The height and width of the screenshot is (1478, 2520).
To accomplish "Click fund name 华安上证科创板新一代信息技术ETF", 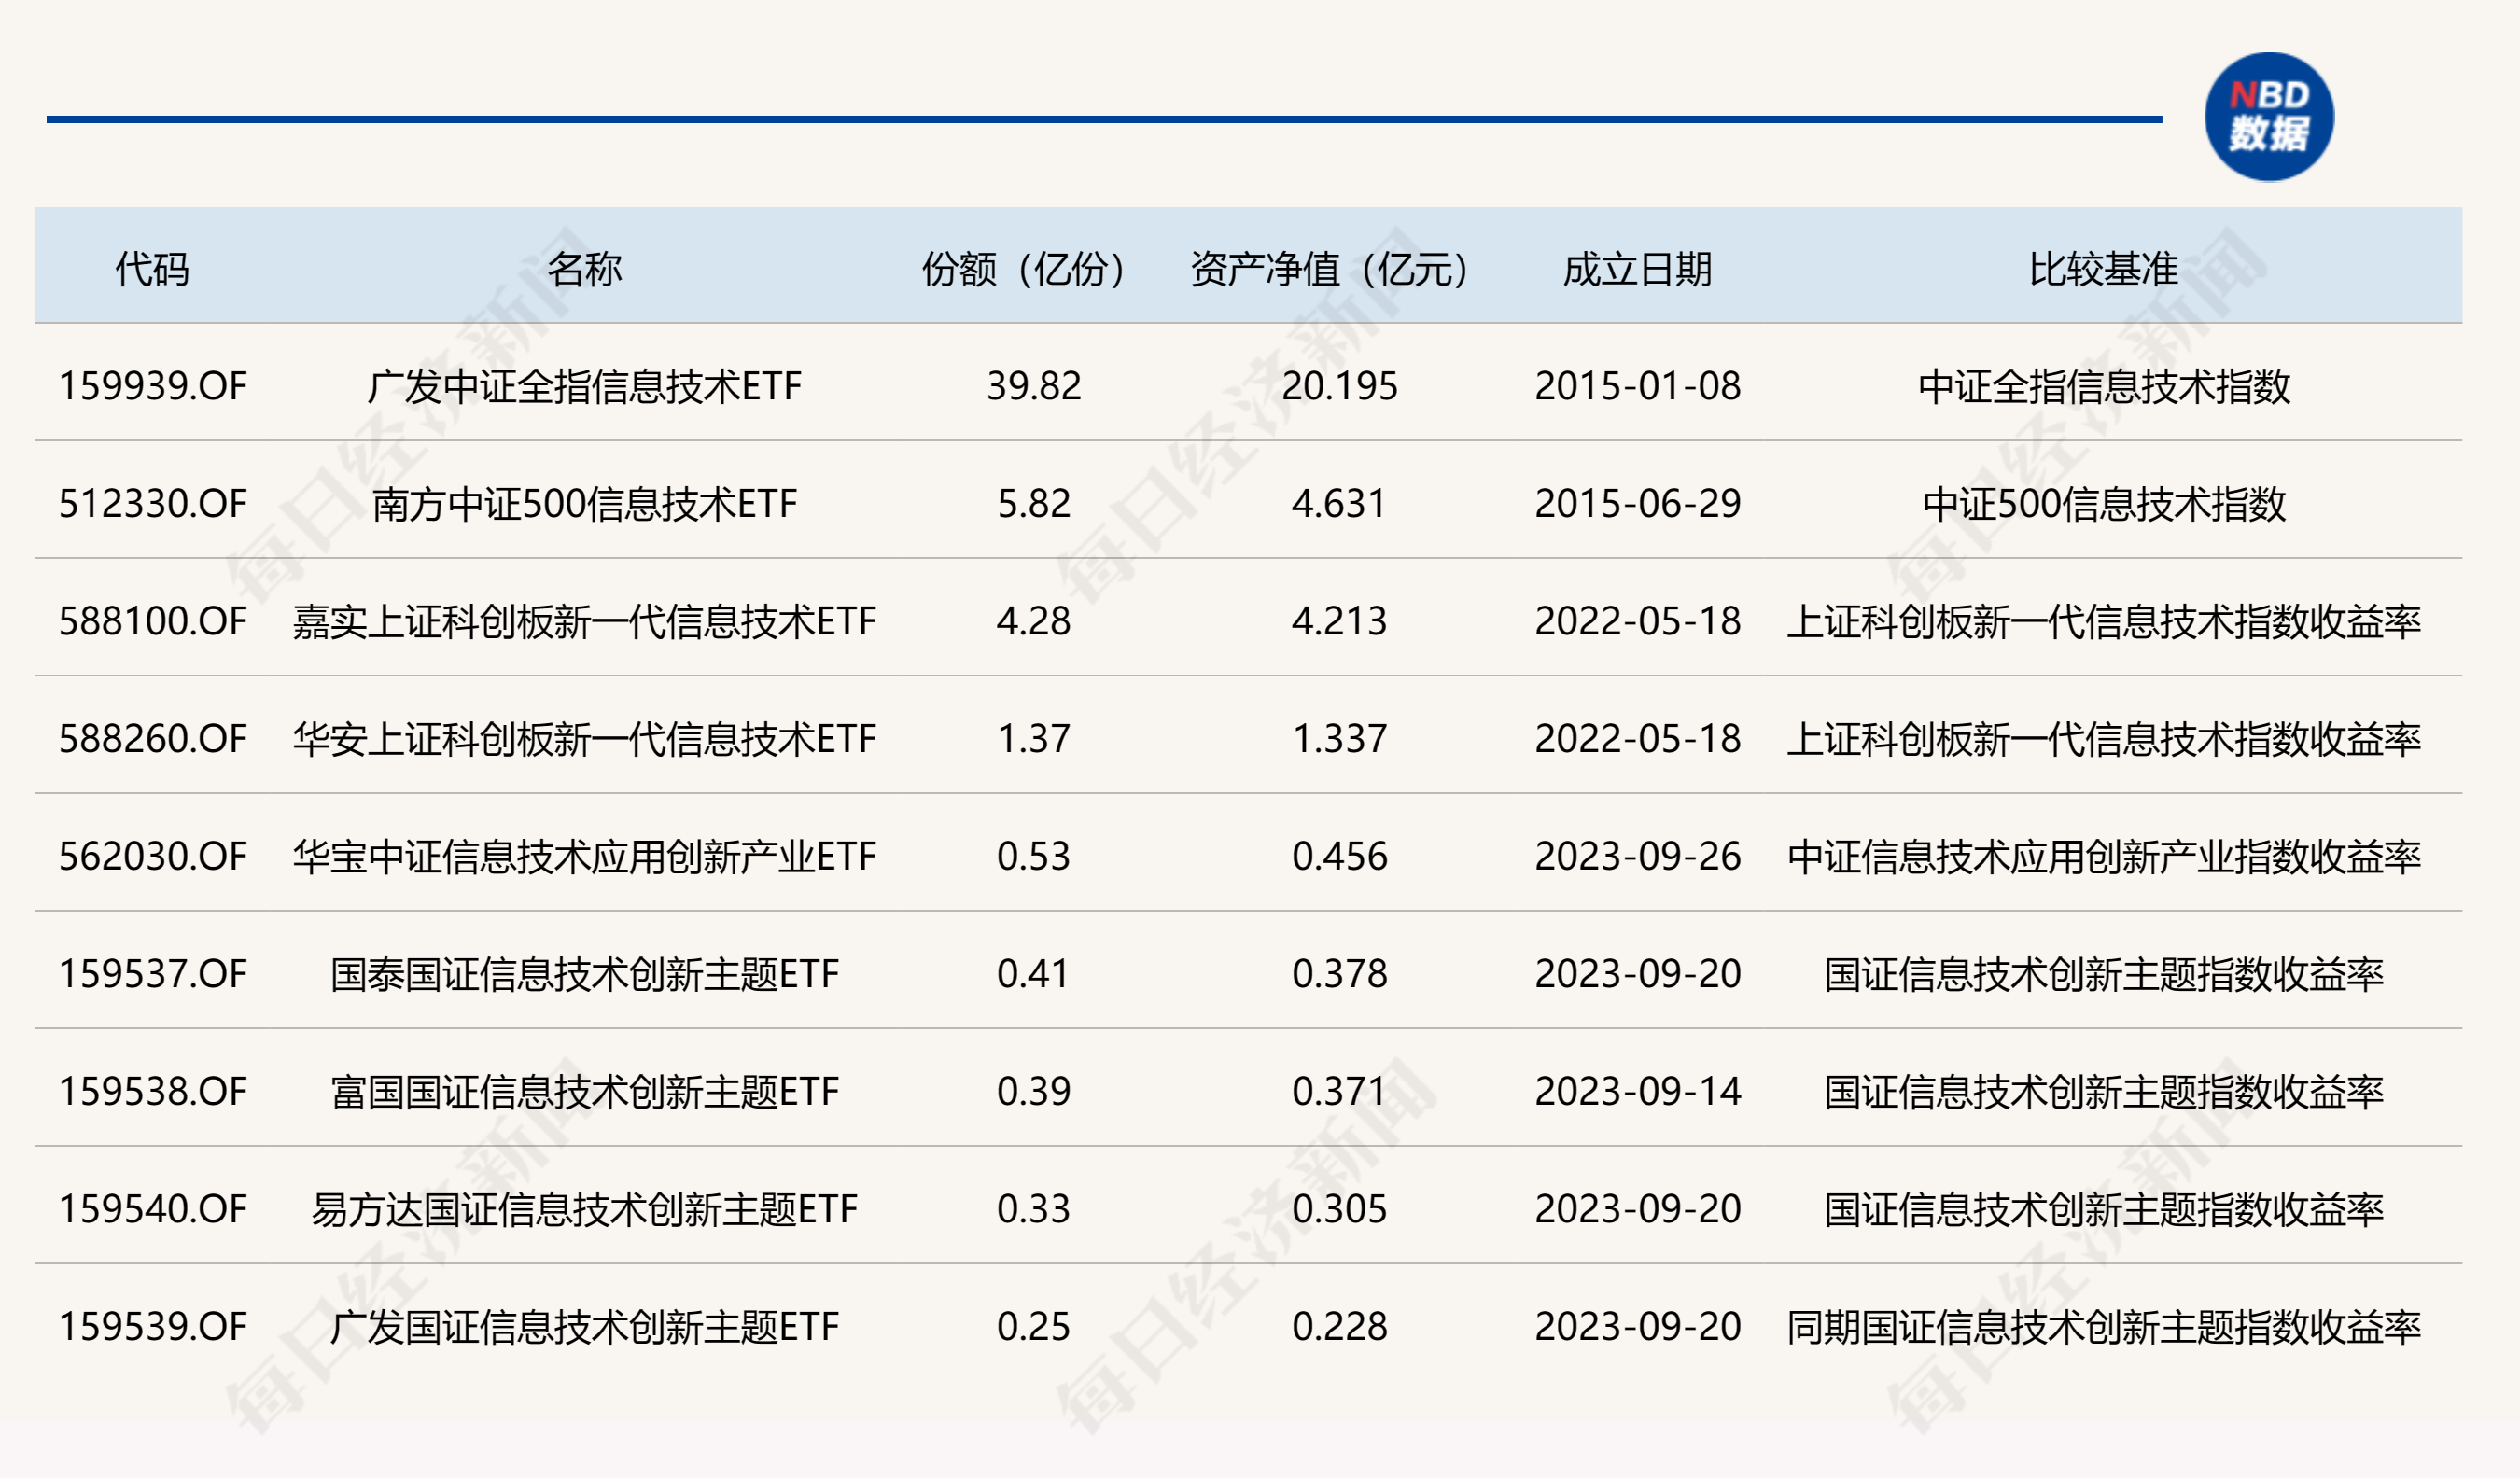I will [585, 738].
